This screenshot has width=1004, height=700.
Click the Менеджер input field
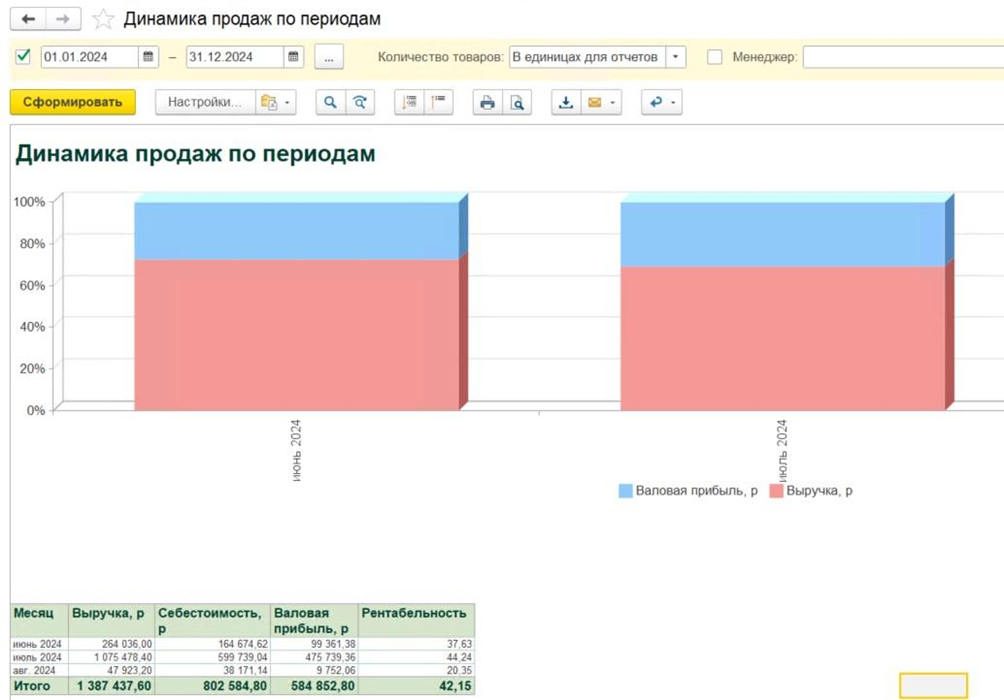pyautogui.click(x=900, y=57)
